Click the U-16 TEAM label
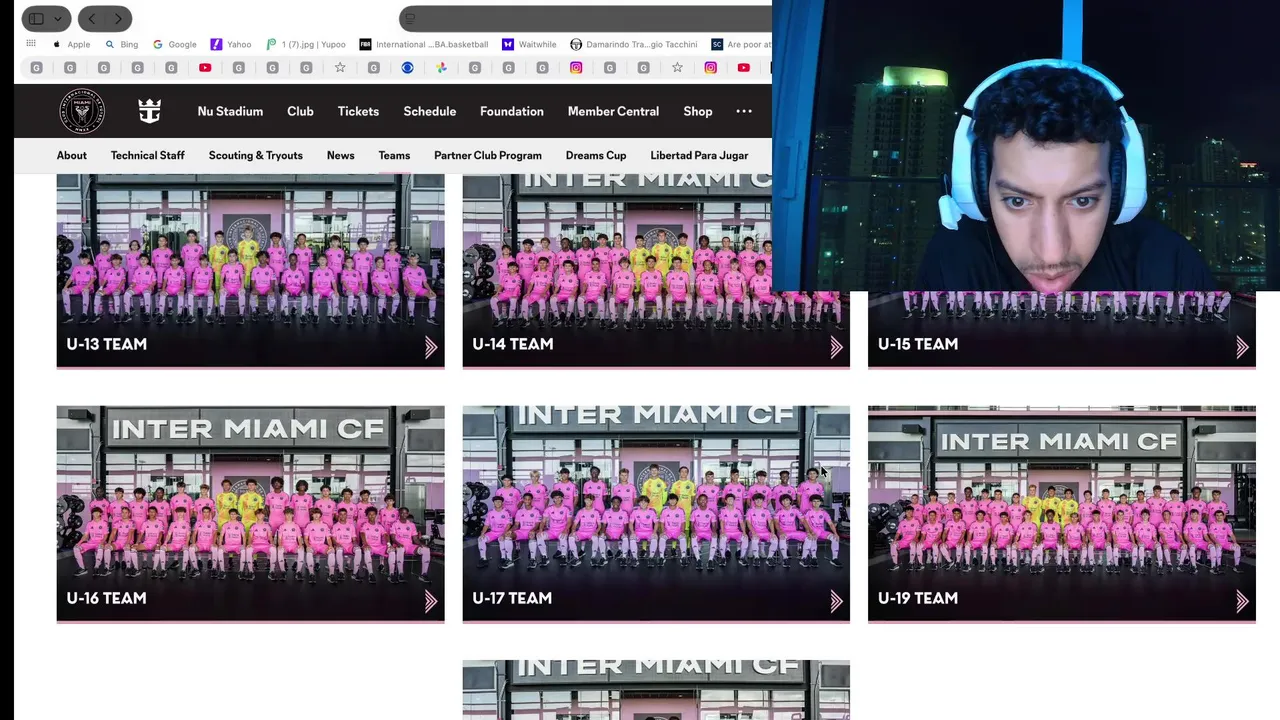Screen dimensions: 1280x720 [106, 598]
